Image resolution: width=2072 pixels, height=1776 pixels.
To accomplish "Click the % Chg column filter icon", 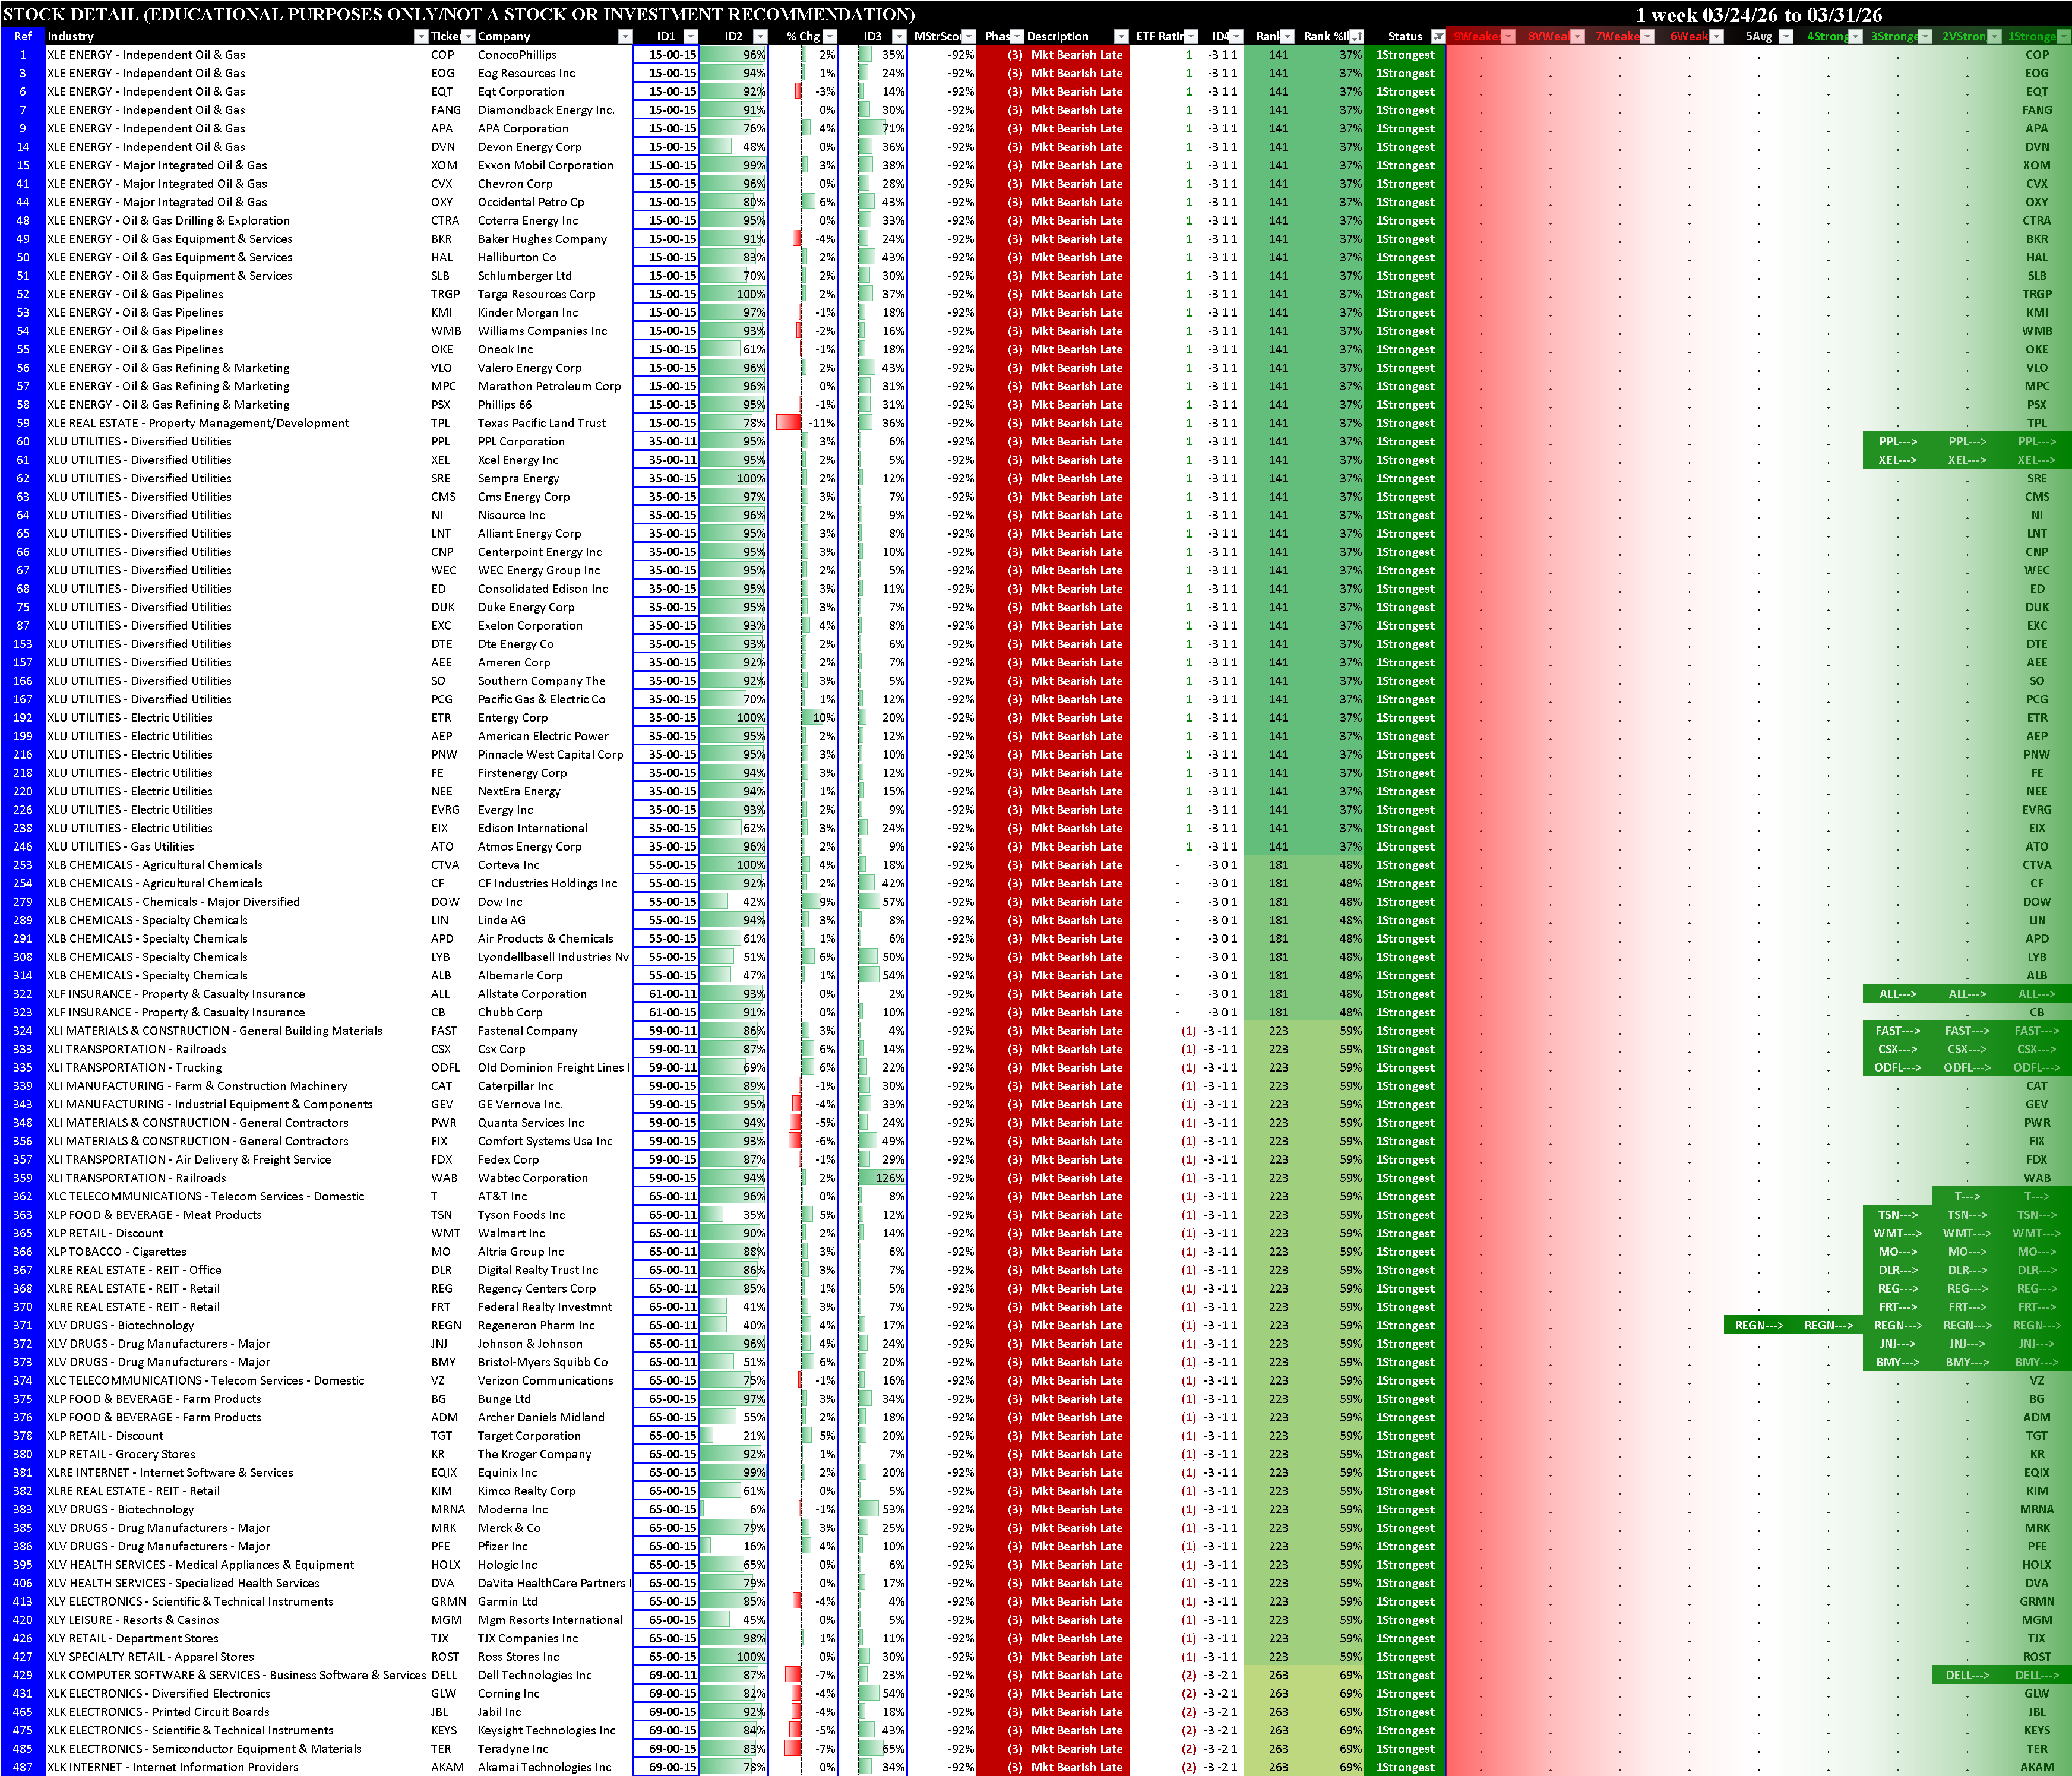I will [829, 37].
